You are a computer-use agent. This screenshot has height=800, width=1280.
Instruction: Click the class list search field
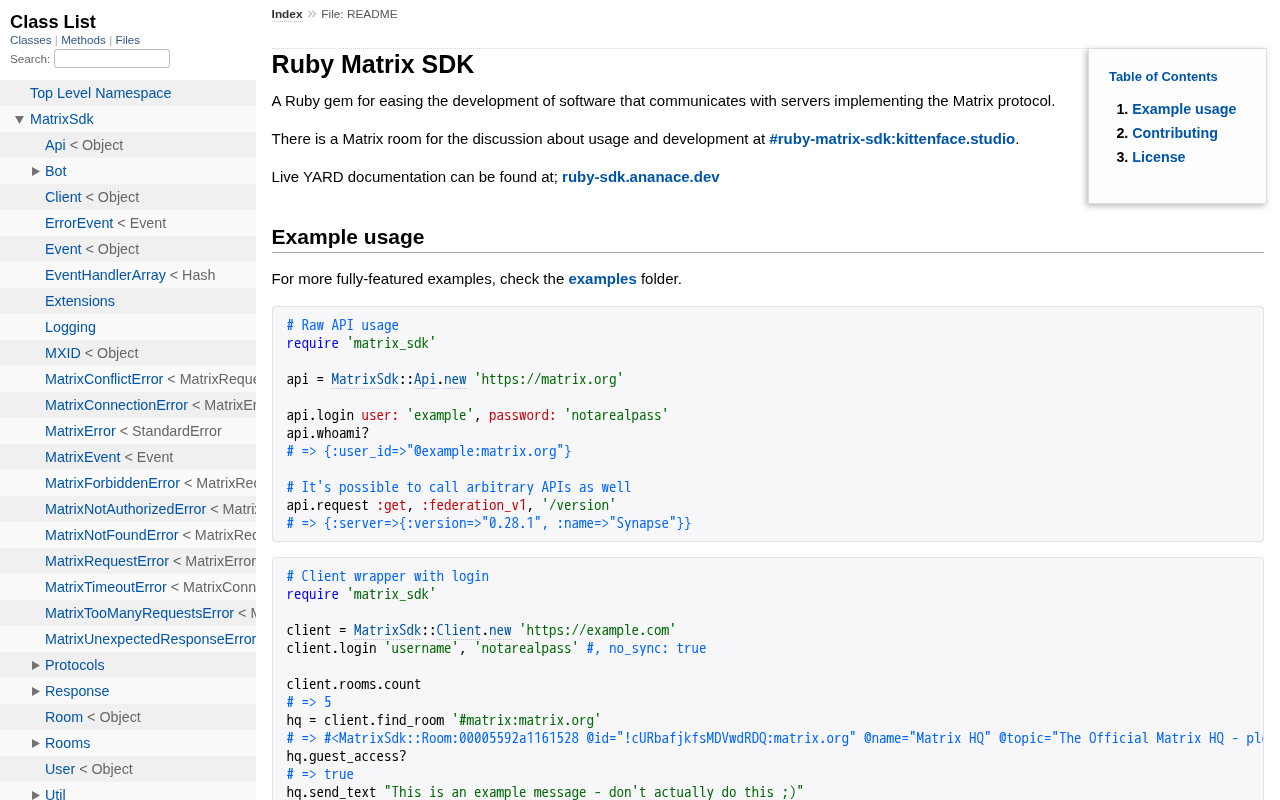(x=112, y=59)
